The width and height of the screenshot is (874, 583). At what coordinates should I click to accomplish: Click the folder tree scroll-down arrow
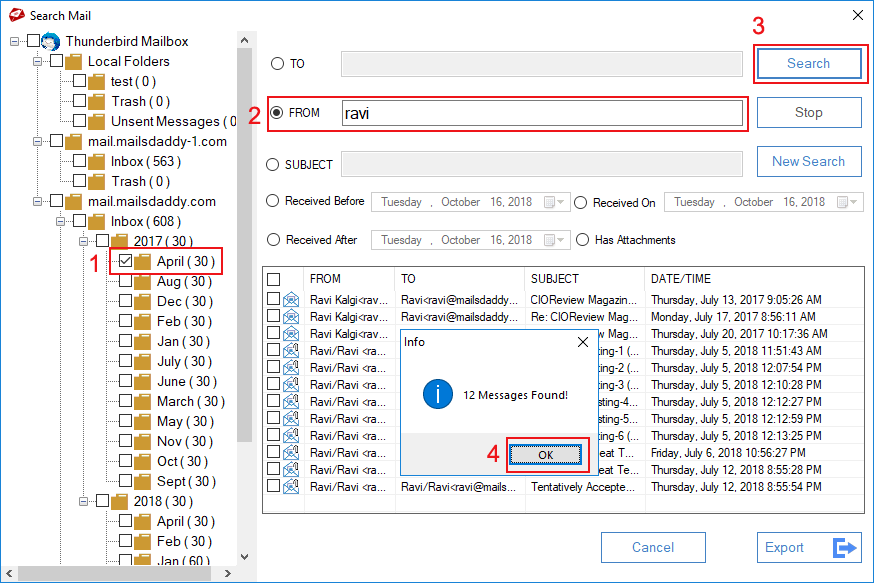click(x=244, y=557)
